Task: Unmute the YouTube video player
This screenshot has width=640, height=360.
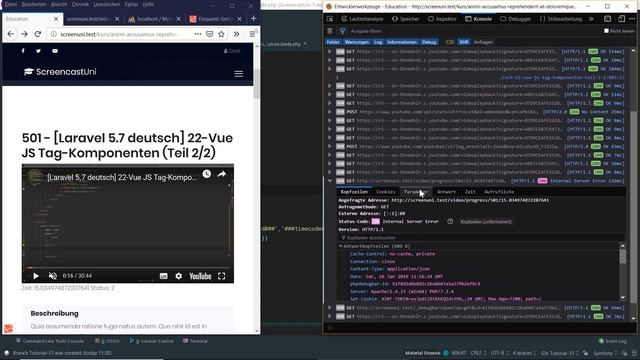Action: click(53, 276)
